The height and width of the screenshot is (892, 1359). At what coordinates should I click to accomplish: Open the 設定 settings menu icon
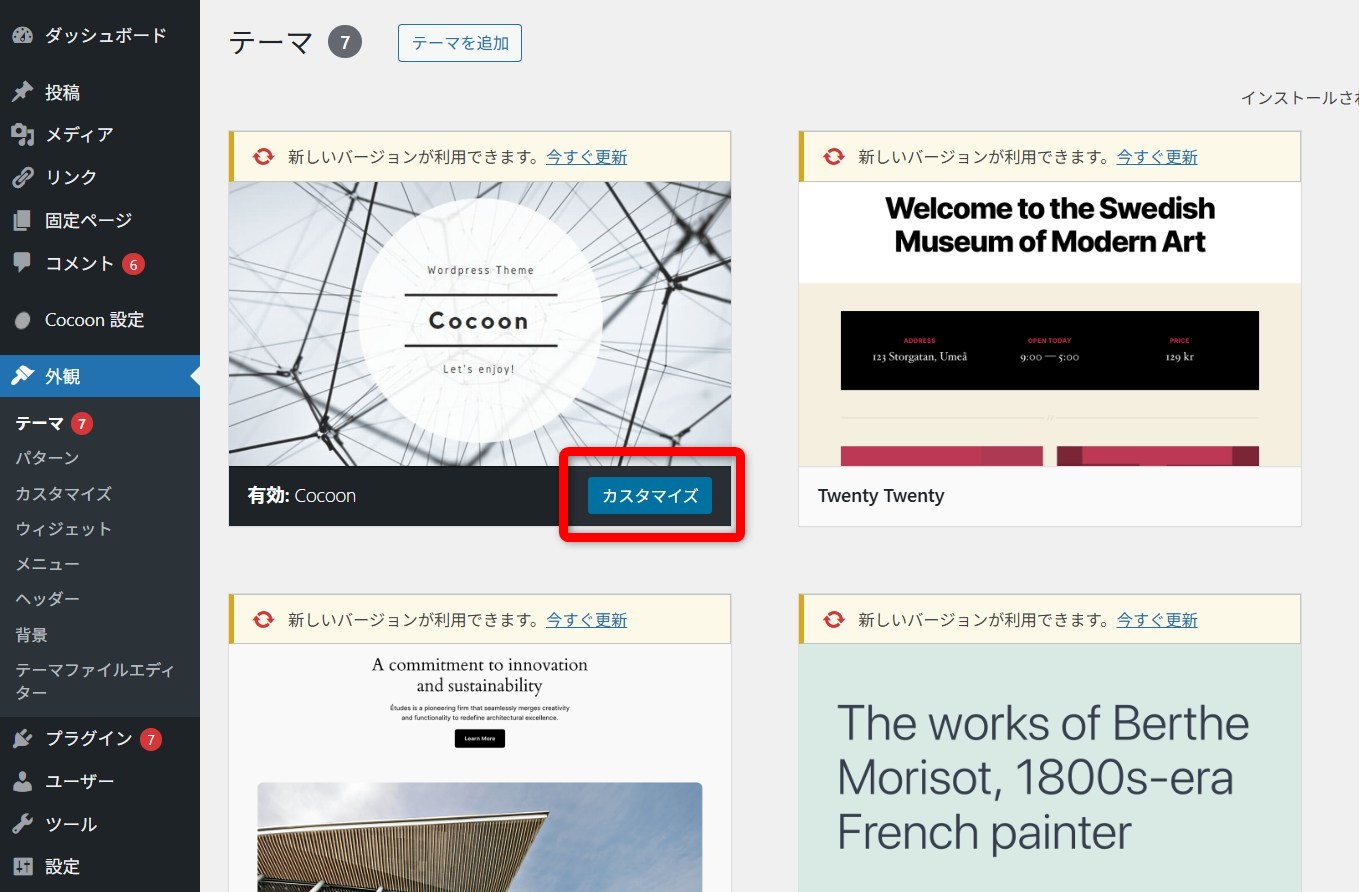coord(23,866)
